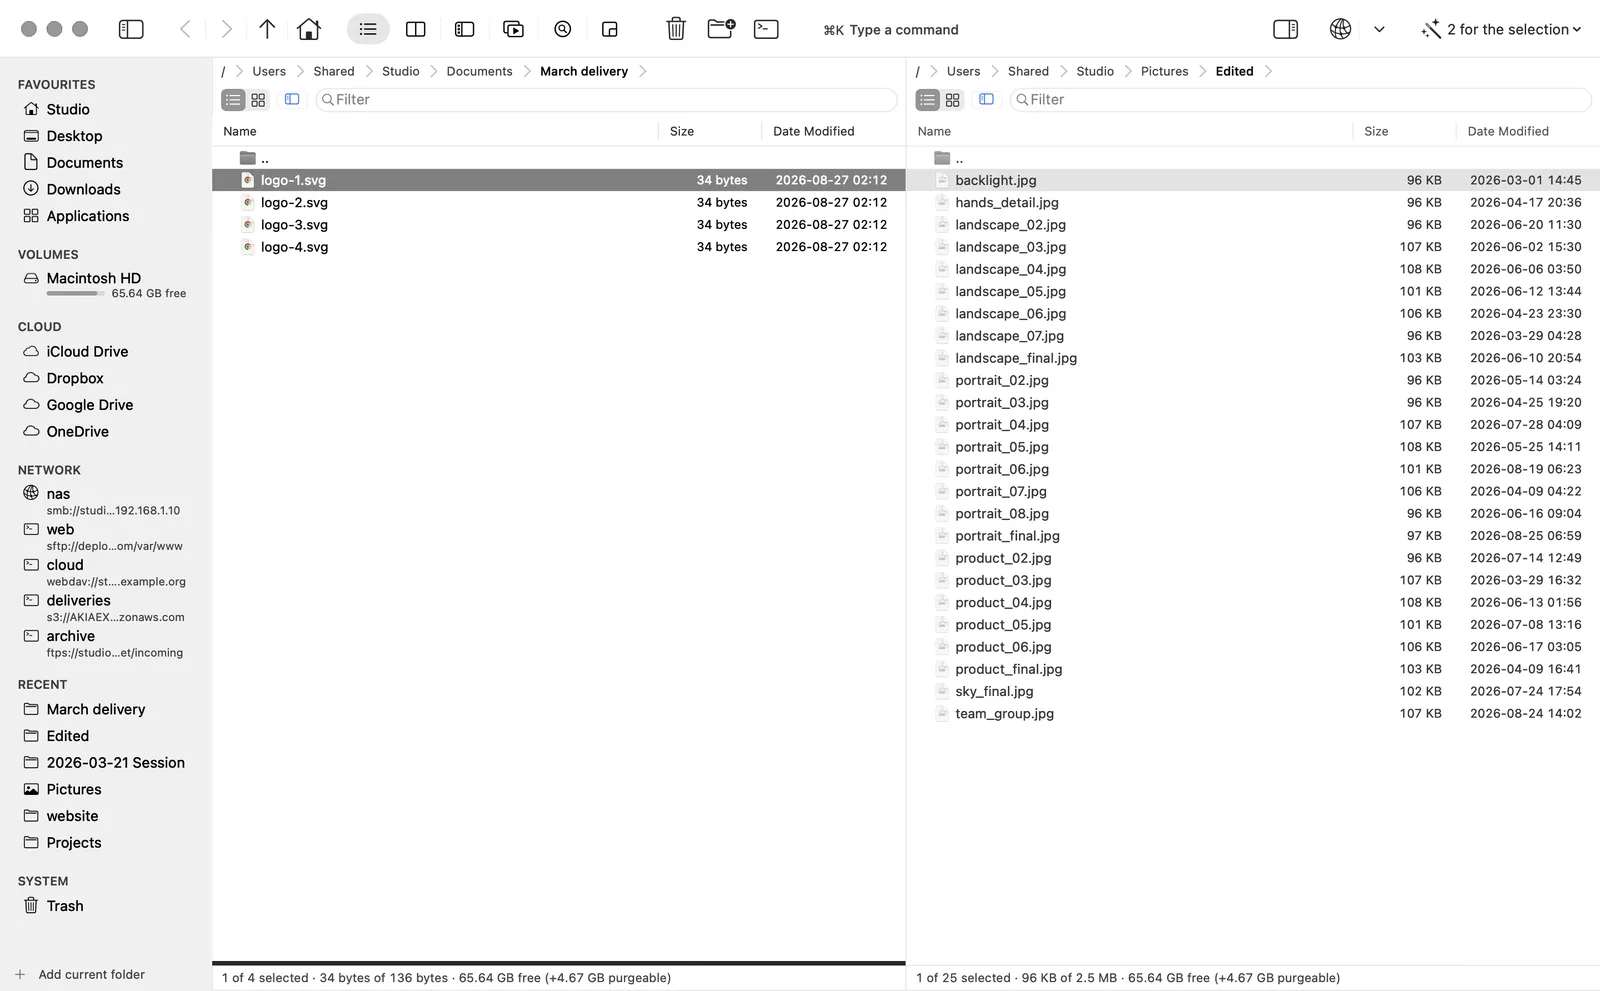Open dropdown chevron next to globe

[x=1379, y=29]
